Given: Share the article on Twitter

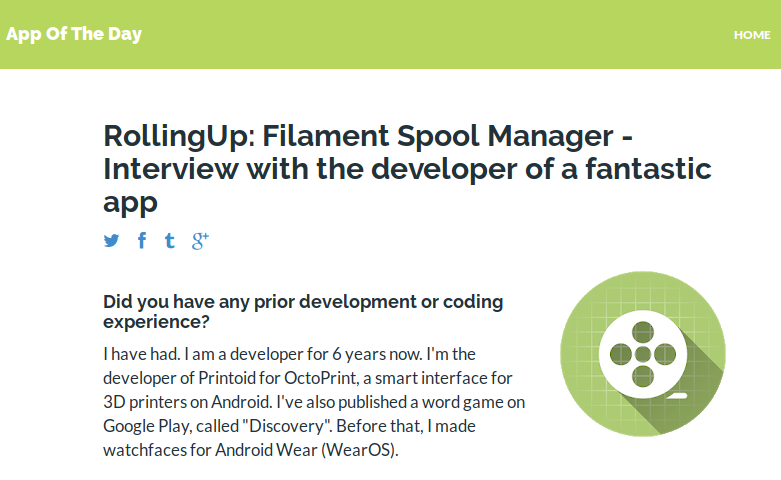Looking at the screenshot, I should [111, 240].
